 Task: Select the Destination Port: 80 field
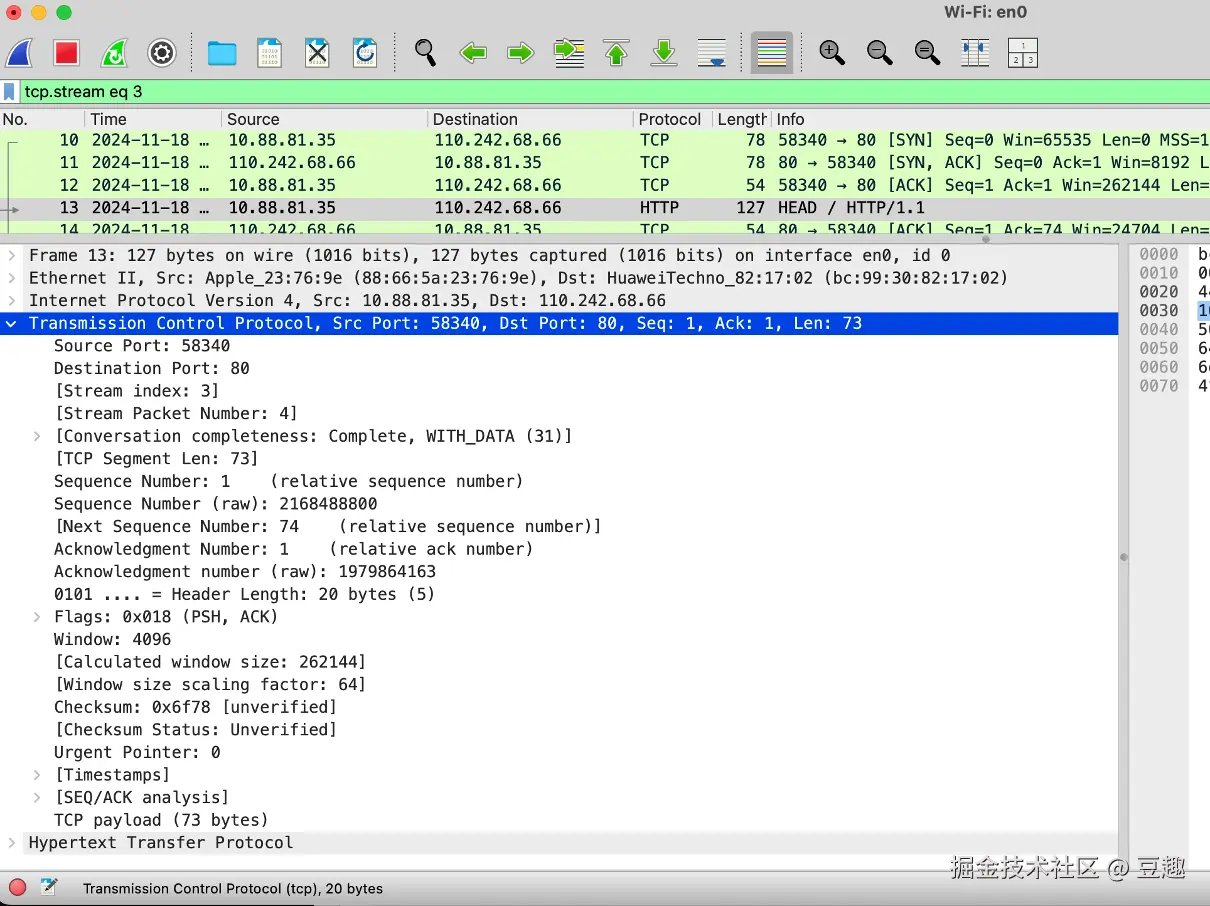coord(152,368)
